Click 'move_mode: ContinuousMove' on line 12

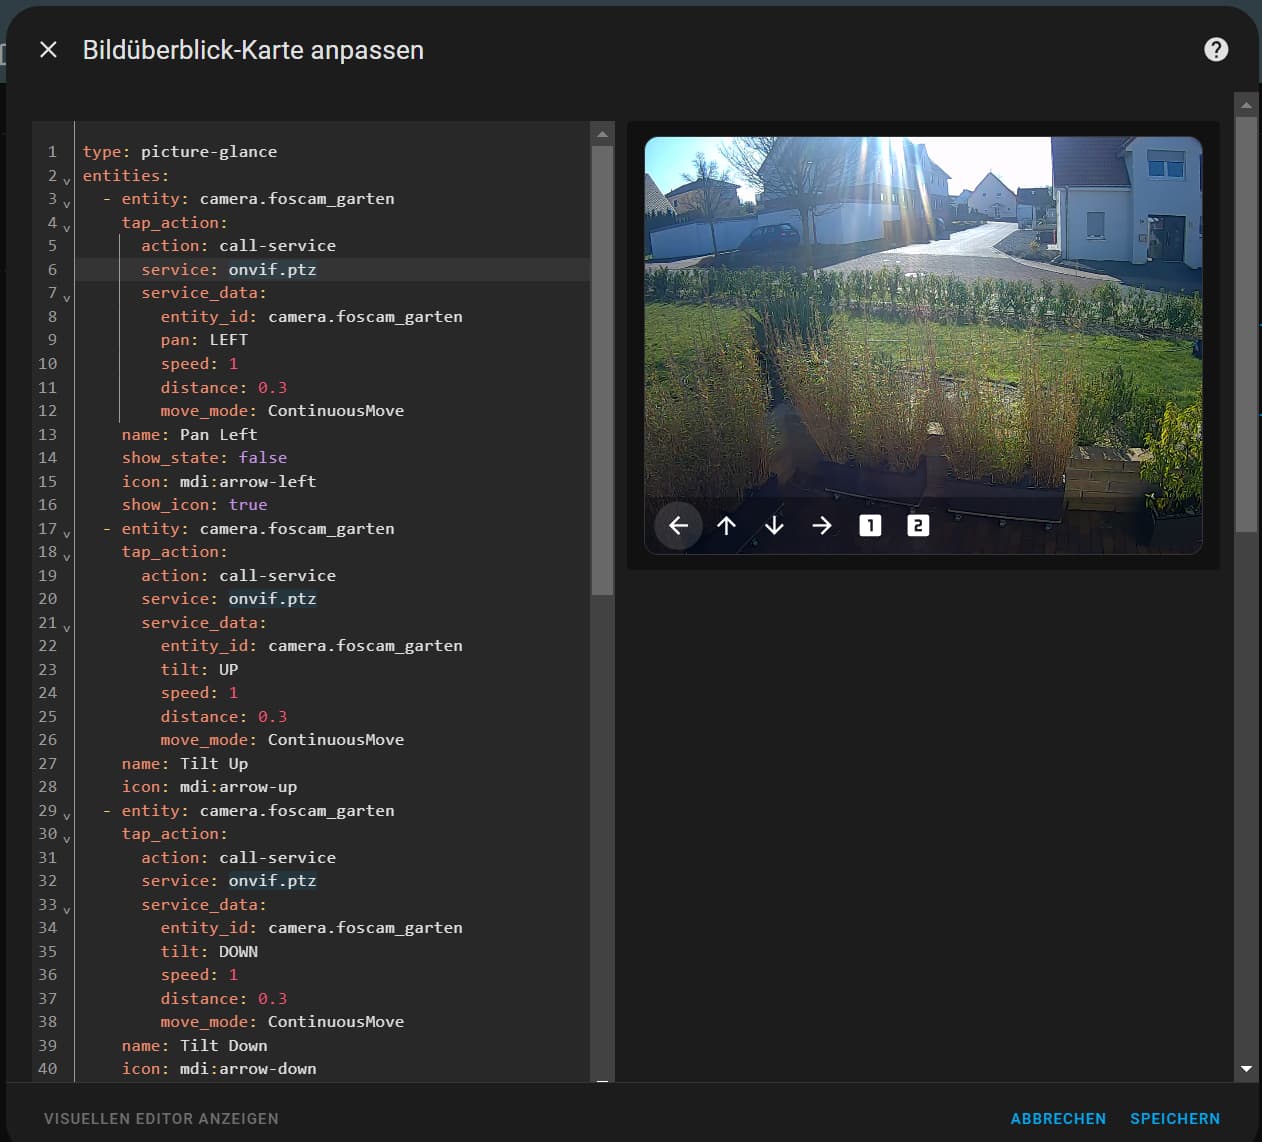(282, 410)
